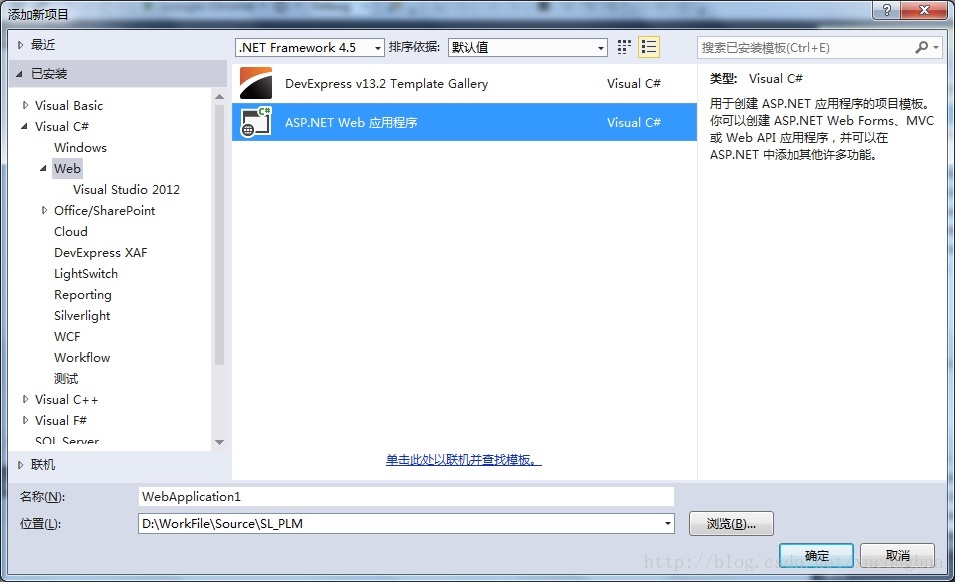Click the 确定 button

(x=816, y=556)
